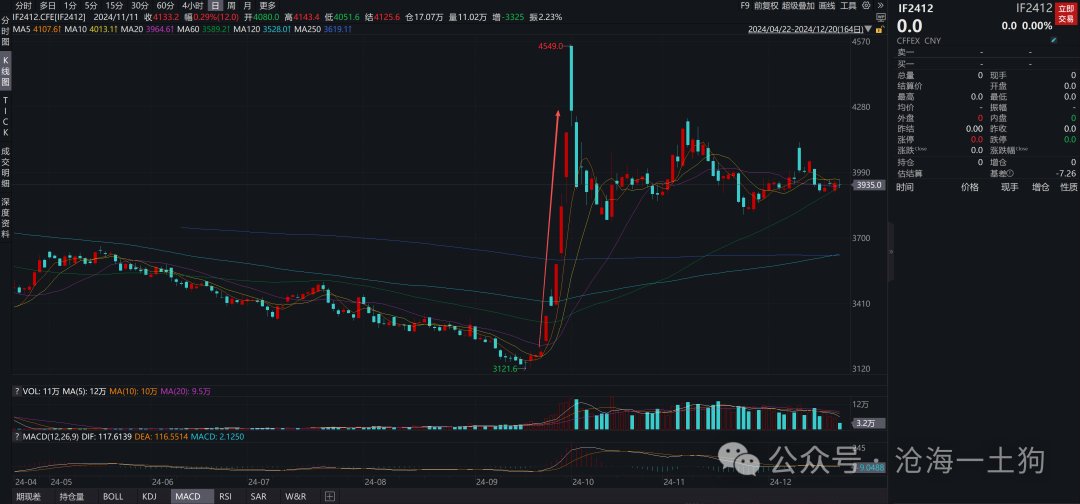This screenshot has height=504, width=1080.
Task: Open the 更多 periods dropdown
Action: 267,5
